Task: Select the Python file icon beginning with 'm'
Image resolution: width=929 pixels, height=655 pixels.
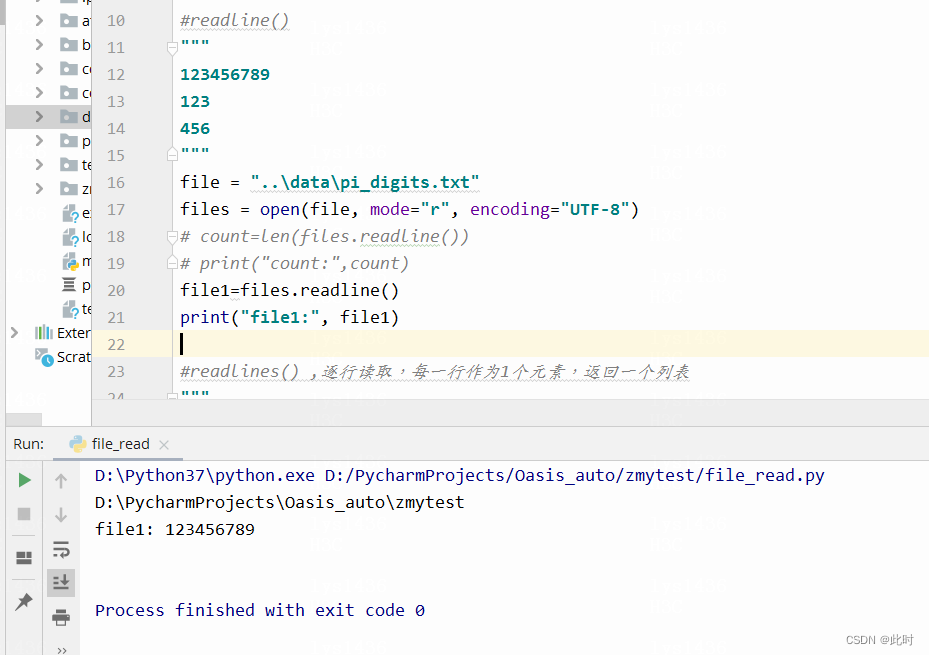Action: pos(71,261)
